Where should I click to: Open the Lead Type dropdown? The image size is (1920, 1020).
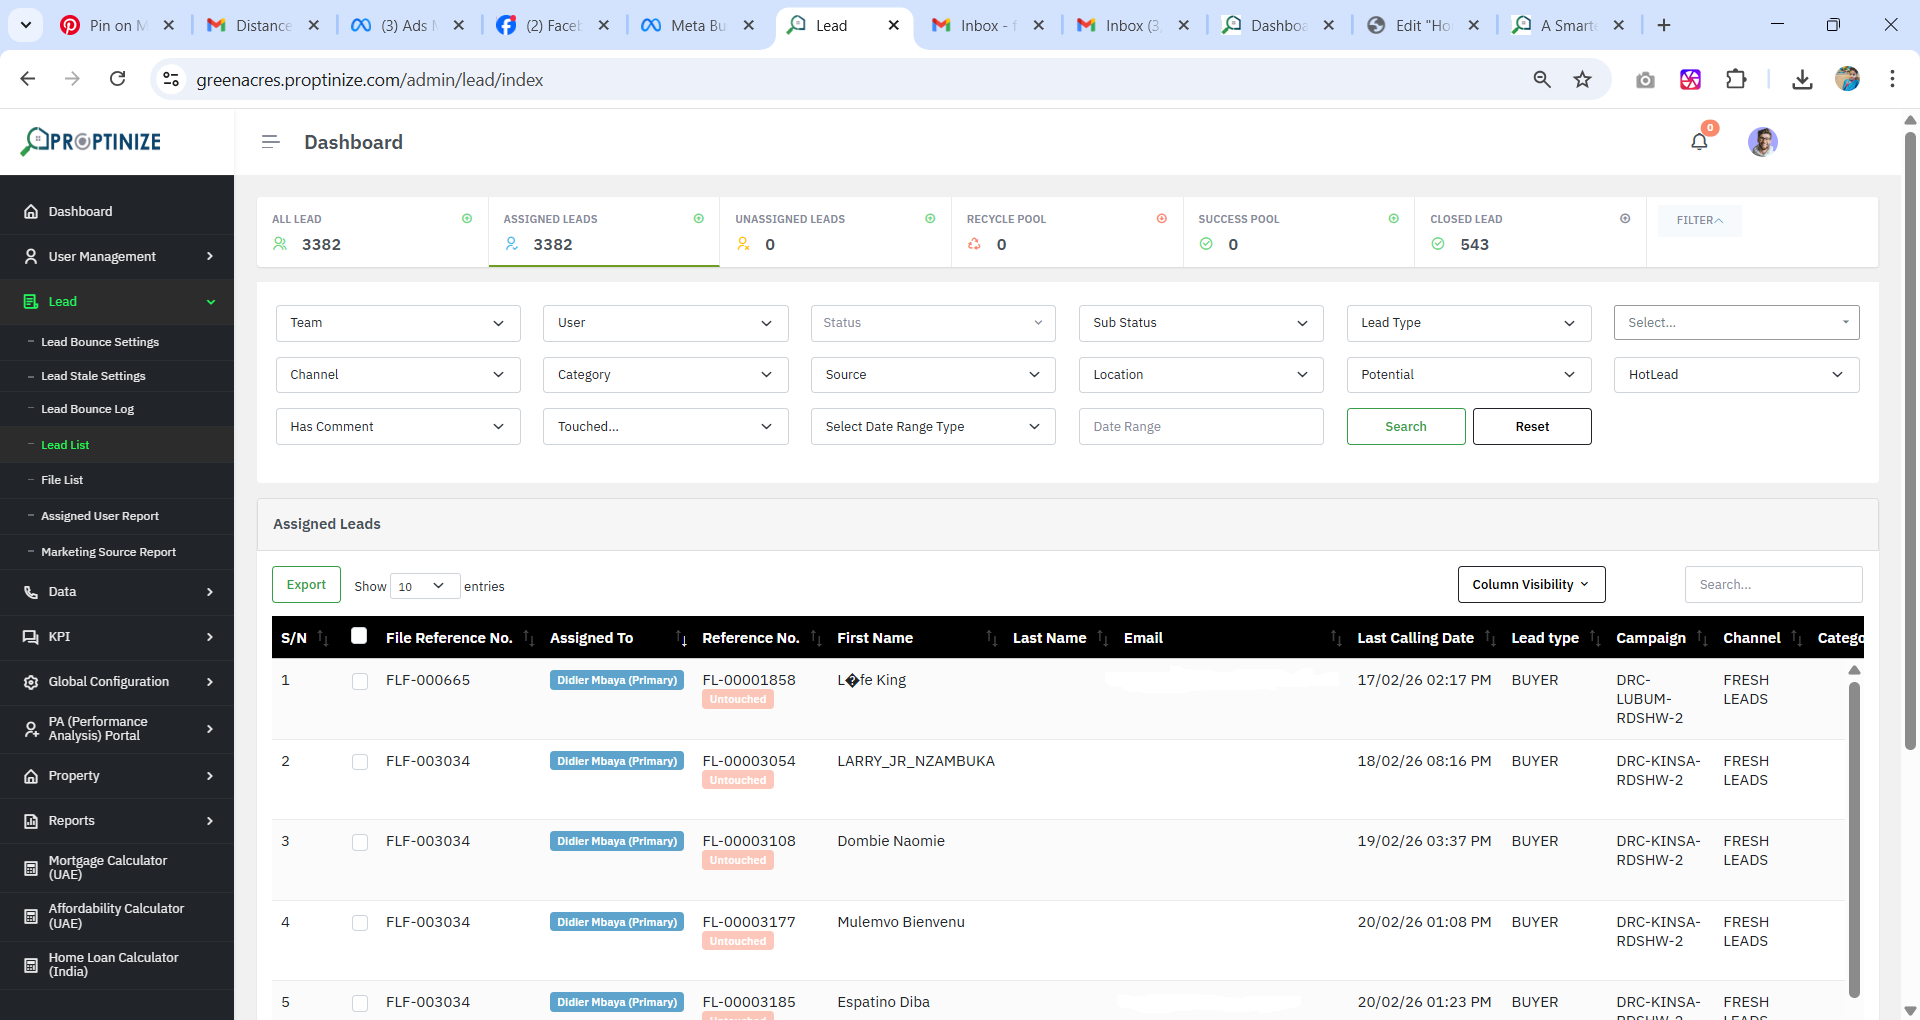(1468, 323)
